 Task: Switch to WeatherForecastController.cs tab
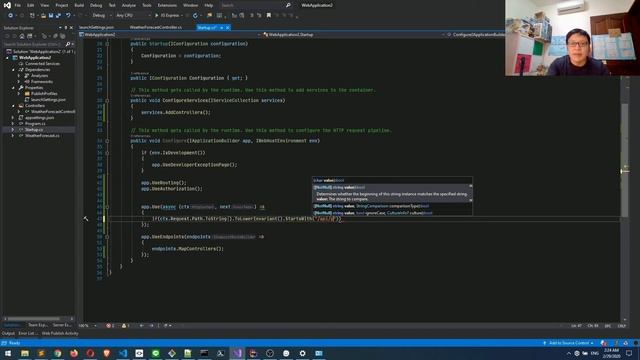pyautogui.click(x=156, y=27)
